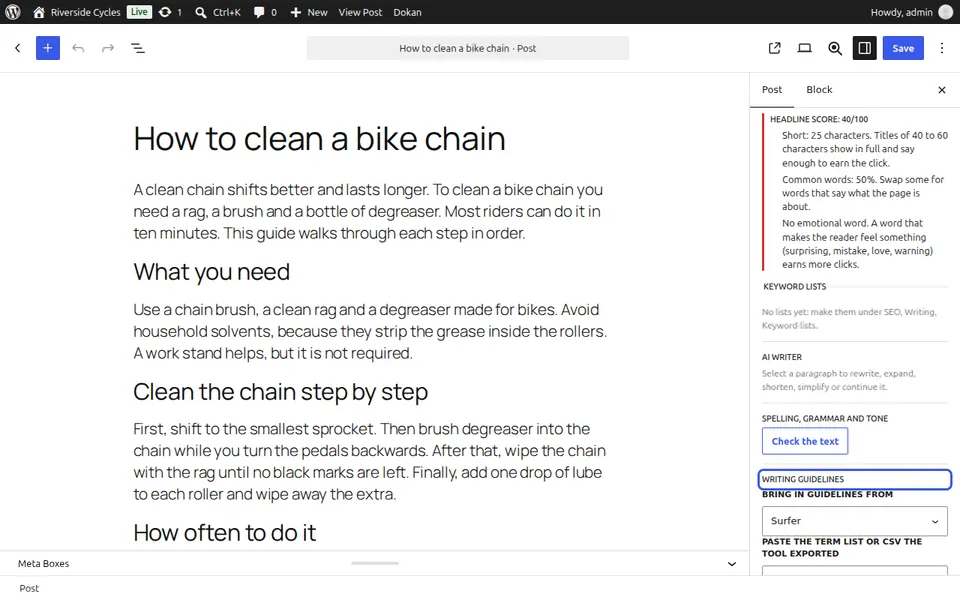
Task: Click the Live site status badge
Action: click(139, 12)
